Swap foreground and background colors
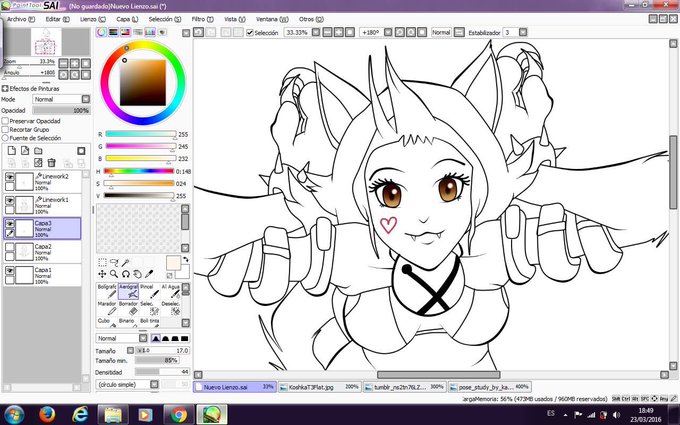The width and height of the screenshot is (680, 425). (x=186, y=259)
